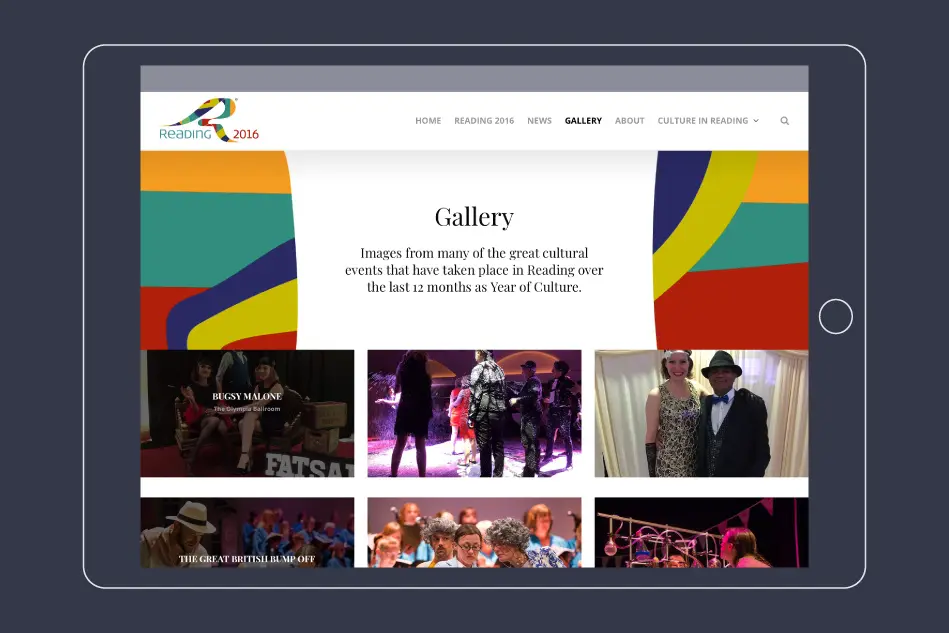
Task: Open the pink bunting laboratory set thumbnail
Action: tap(701, 533)
